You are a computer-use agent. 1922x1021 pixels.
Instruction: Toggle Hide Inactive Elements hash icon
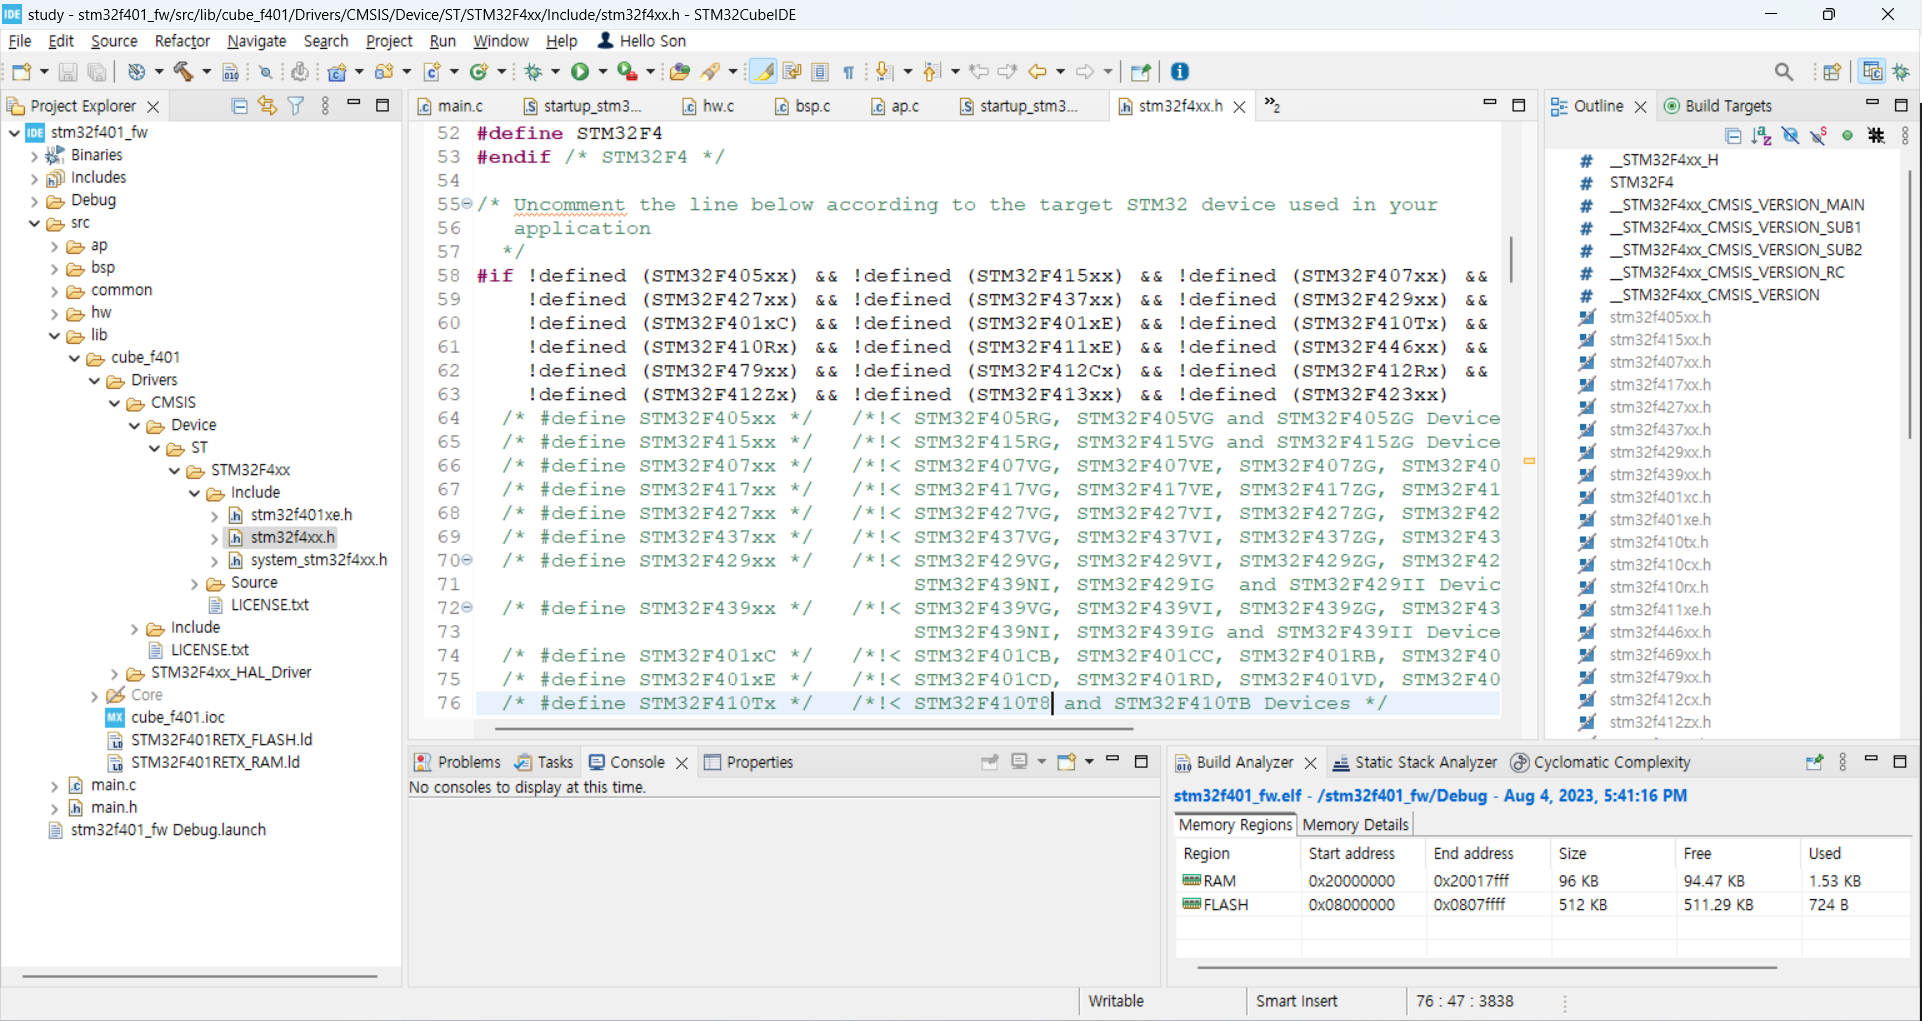coord(1876,135)
